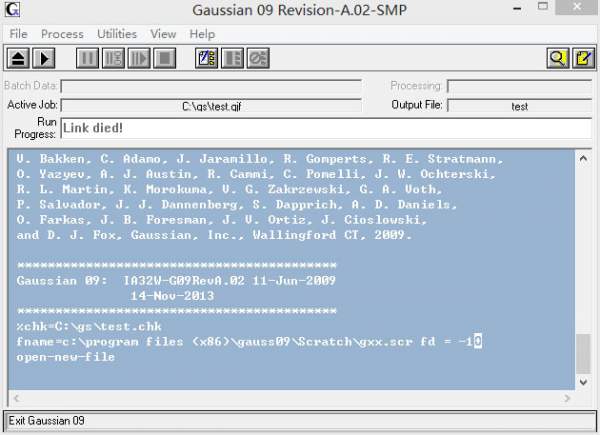Click the 'fname=c:\program files' output line
Image resolution: width=600 pixels, height=435 pixels.
point(249,341)
